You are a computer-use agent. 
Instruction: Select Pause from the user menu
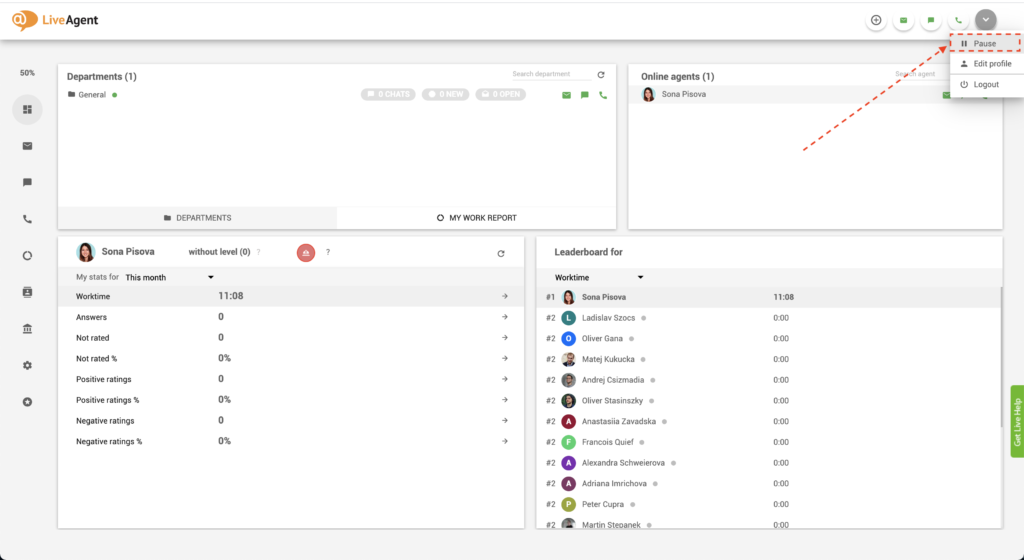984,44
